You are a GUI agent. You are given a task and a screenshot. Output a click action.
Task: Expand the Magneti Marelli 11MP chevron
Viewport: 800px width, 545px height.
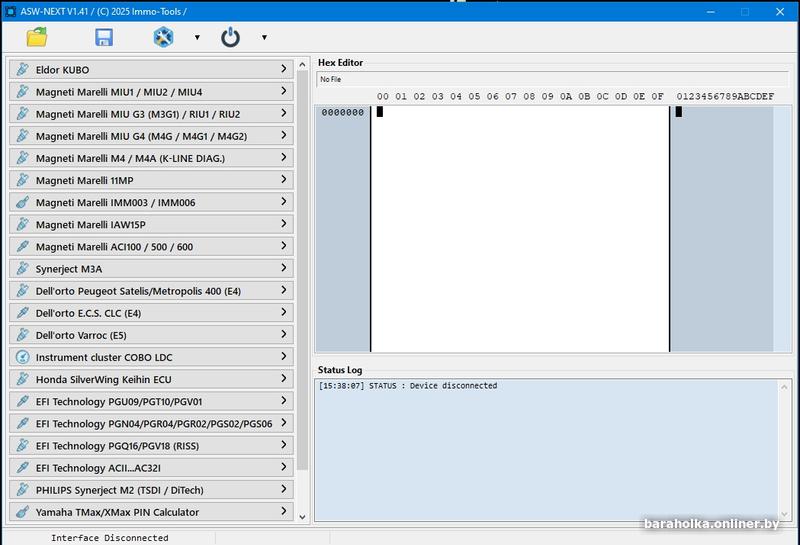tap(284, 179)
